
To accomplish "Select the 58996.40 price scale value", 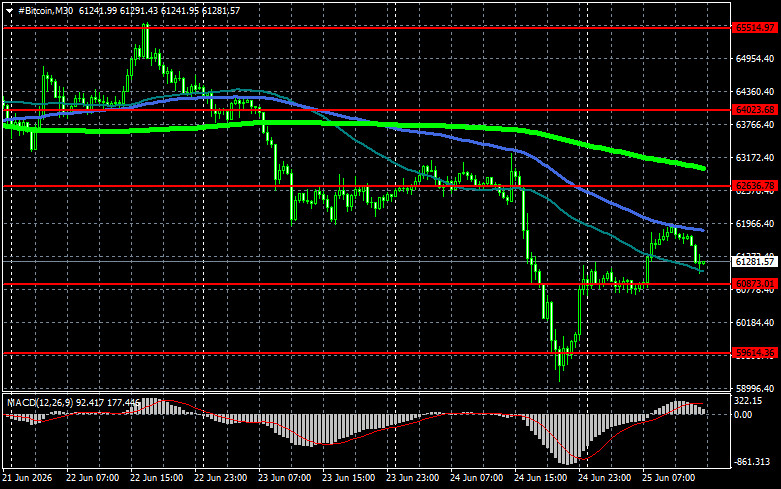I will (x=755, y=388).
